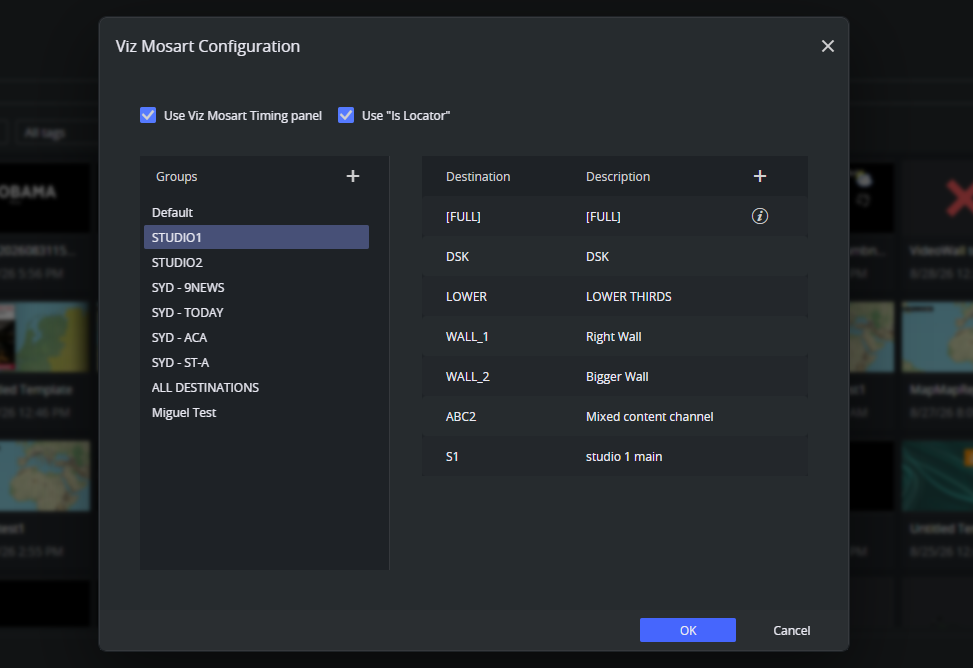
Task: Click the Mixed content channel description
Action: 649,417
